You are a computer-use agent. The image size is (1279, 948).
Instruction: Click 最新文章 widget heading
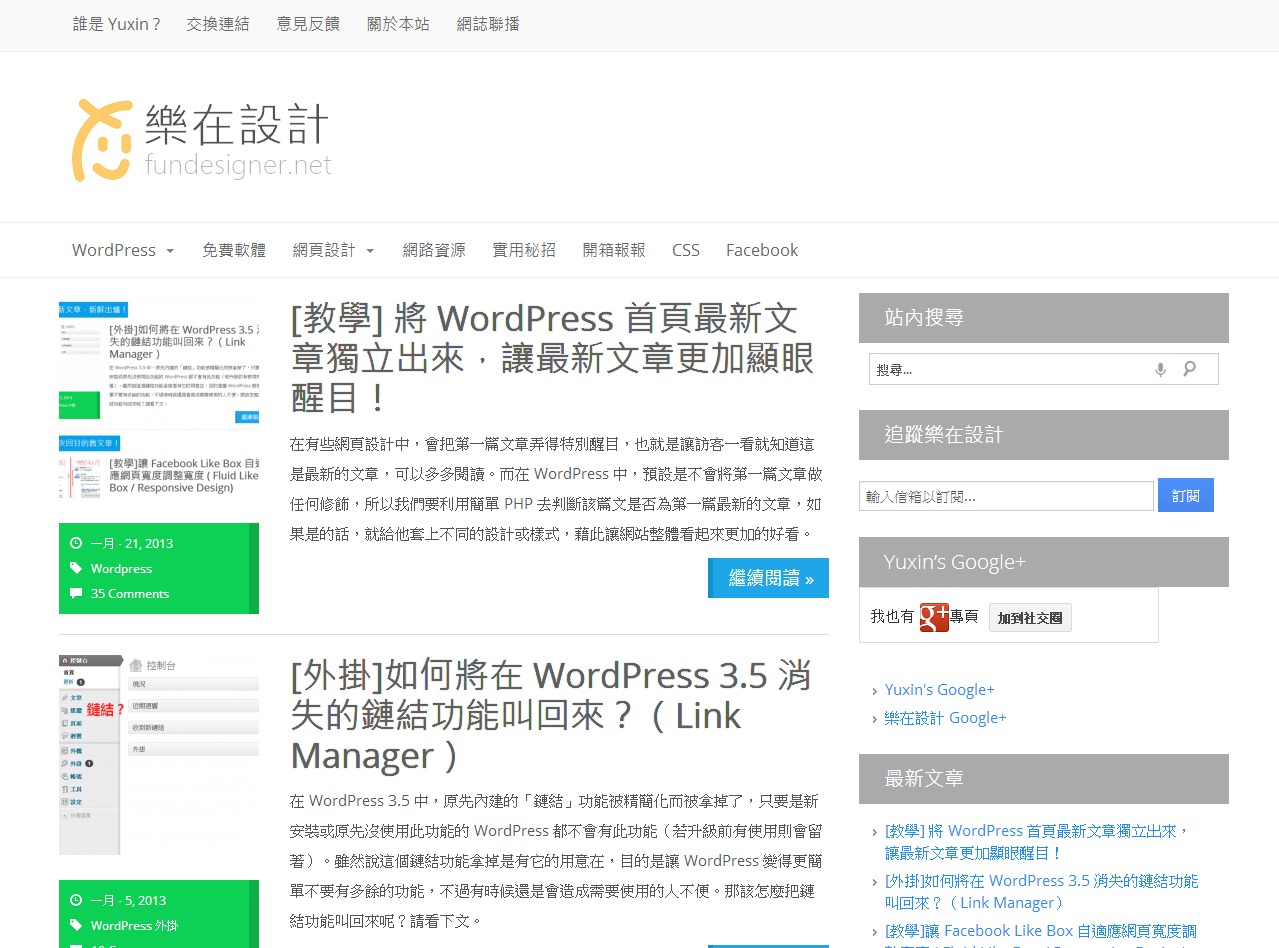click(x=1044, y=779)
